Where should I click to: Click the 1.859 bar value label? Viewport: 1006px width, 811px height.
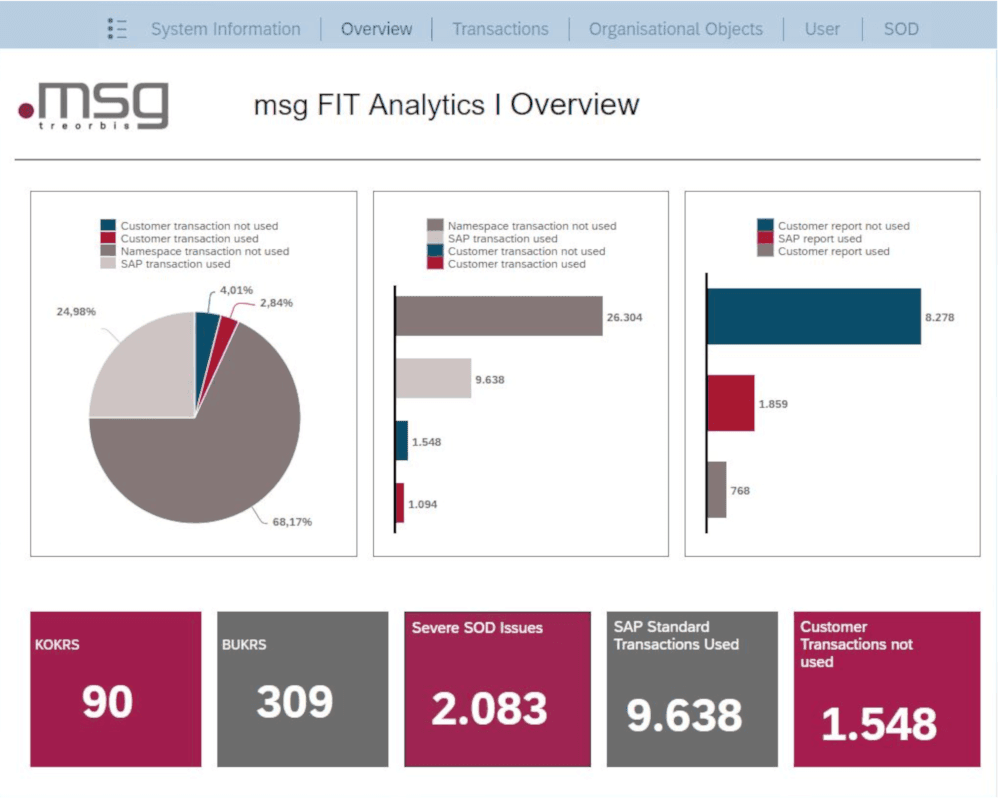point(773,404)
